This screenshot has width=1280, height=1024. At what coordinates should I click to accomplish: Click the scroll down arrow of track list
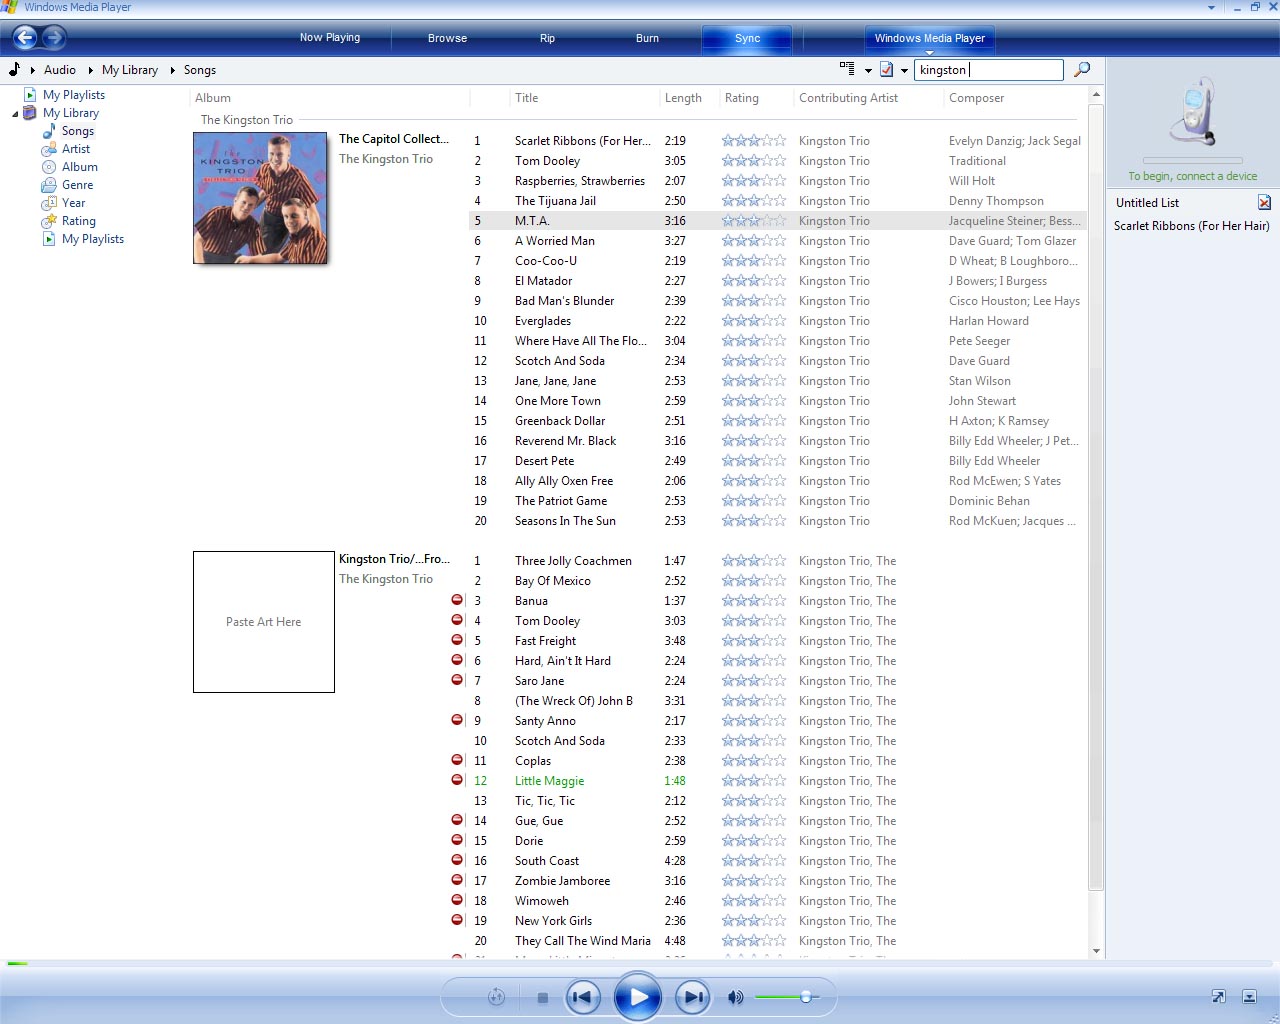click(x=1096, y=951)
